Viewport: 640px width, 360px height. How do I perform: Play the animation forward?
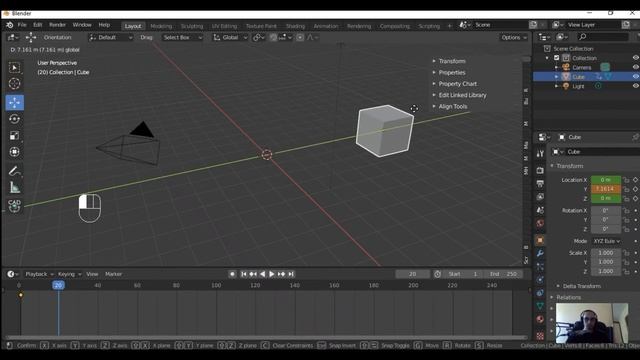[x=272, y=274]
